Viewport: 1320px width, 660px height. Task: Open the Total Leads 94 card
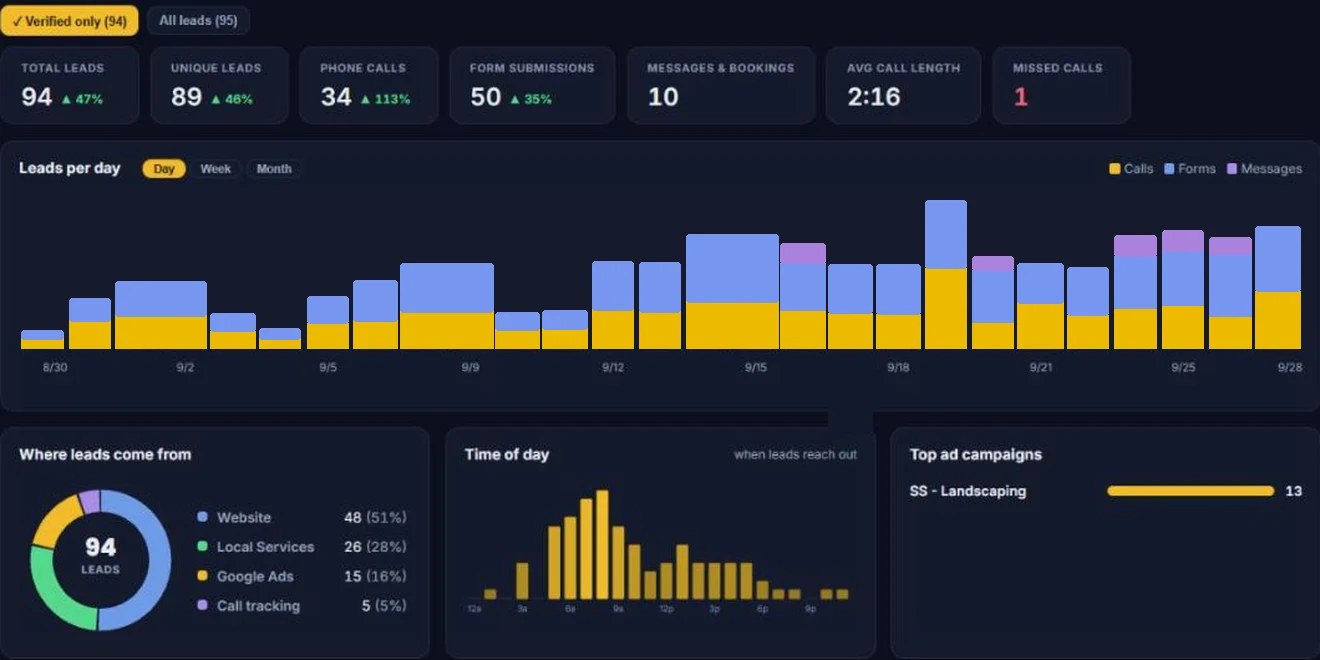click(x=70, y=85)
